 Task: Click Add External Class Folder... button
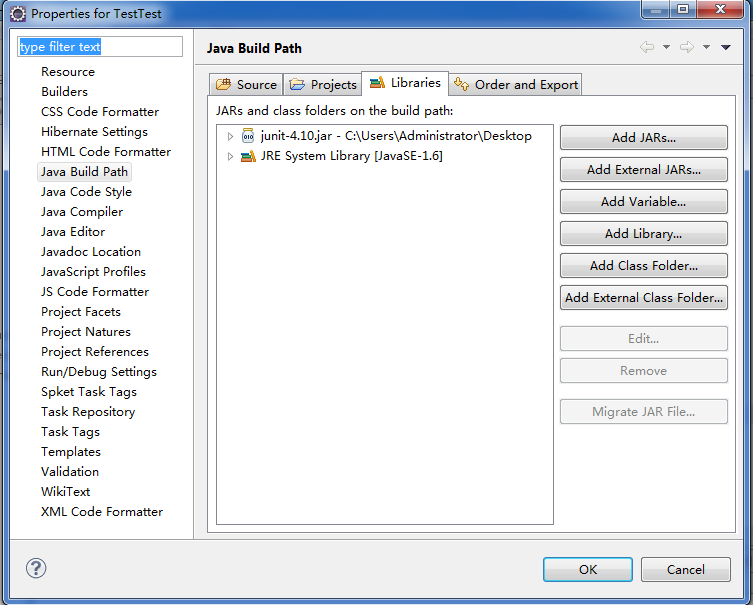(x=644, y=298)
